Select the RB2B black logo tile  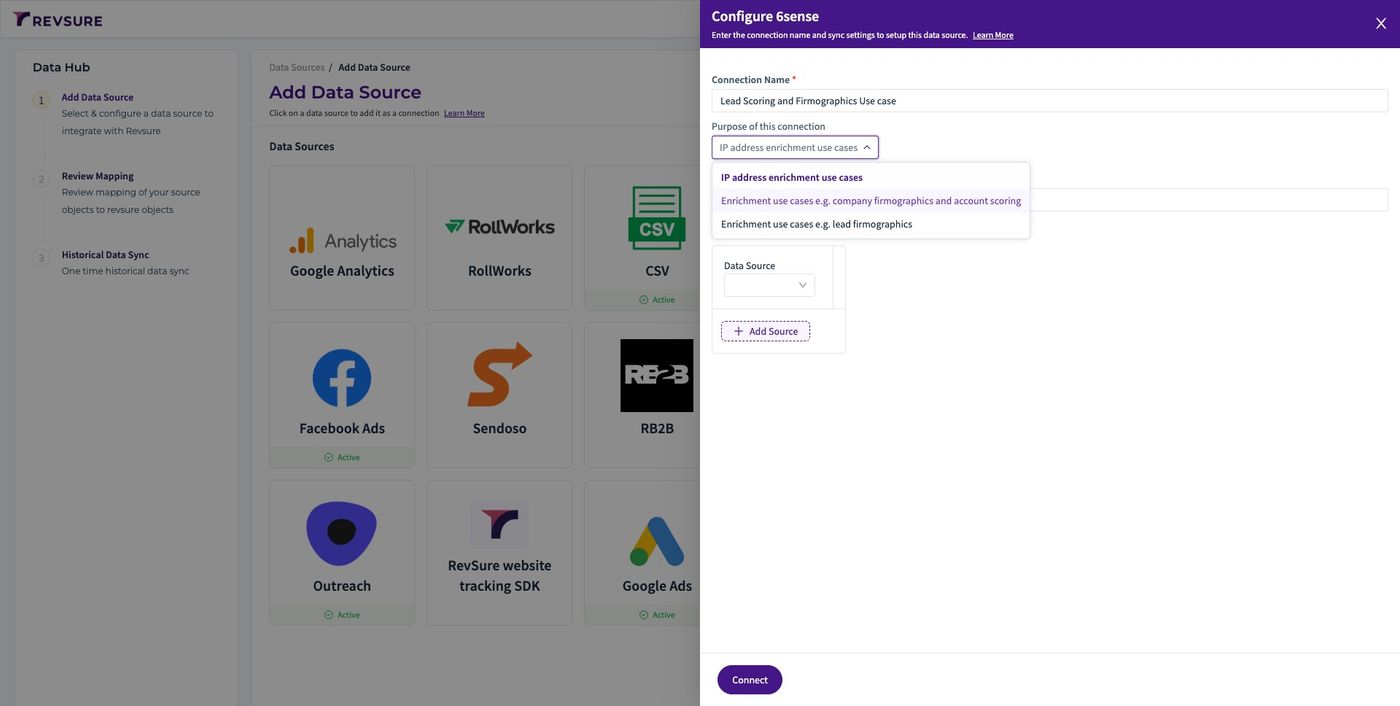[656, 375]
